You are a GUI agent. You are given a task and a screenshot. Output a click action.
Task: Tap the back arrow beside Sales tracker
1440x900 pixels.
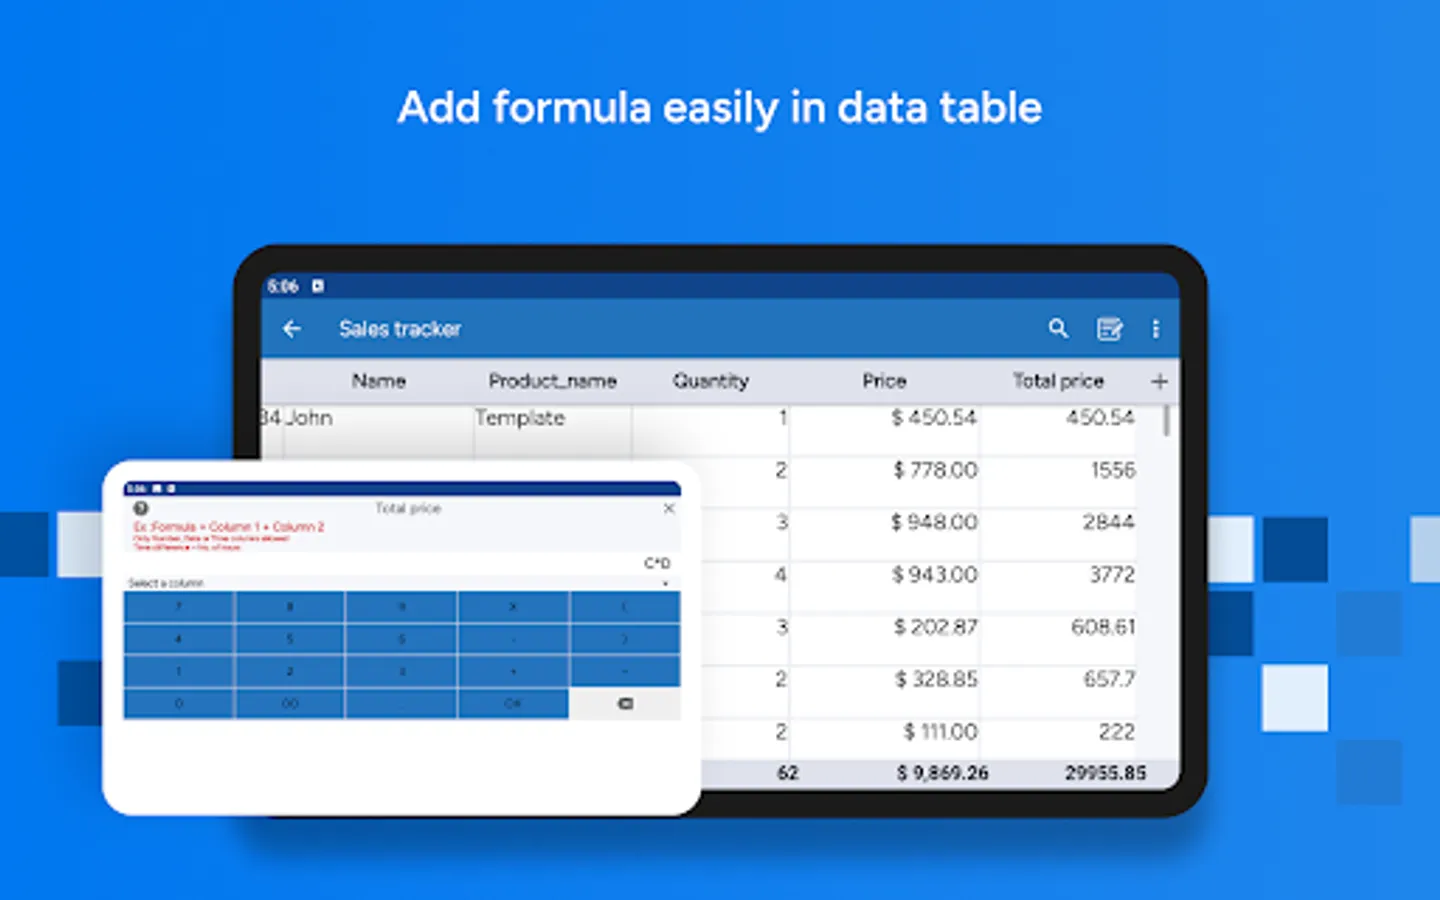pyautogui.click(x=290, y=329)
